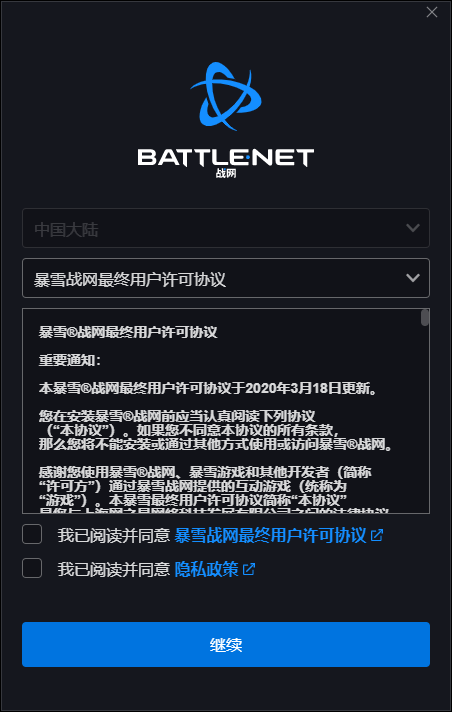Click the BATTLENET wordmark under the logo

click(x=226, y=158)
